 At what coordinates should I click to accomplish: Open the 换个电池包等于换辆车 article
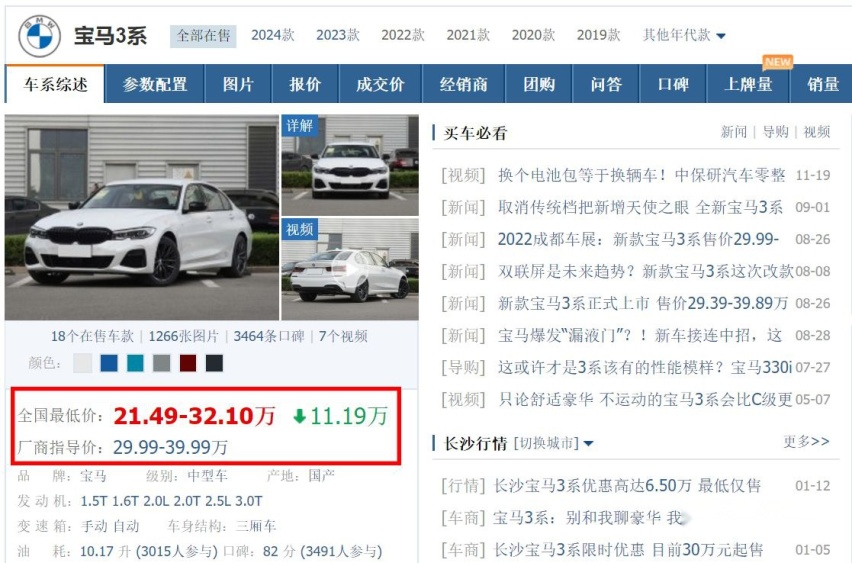click(642, 175)
